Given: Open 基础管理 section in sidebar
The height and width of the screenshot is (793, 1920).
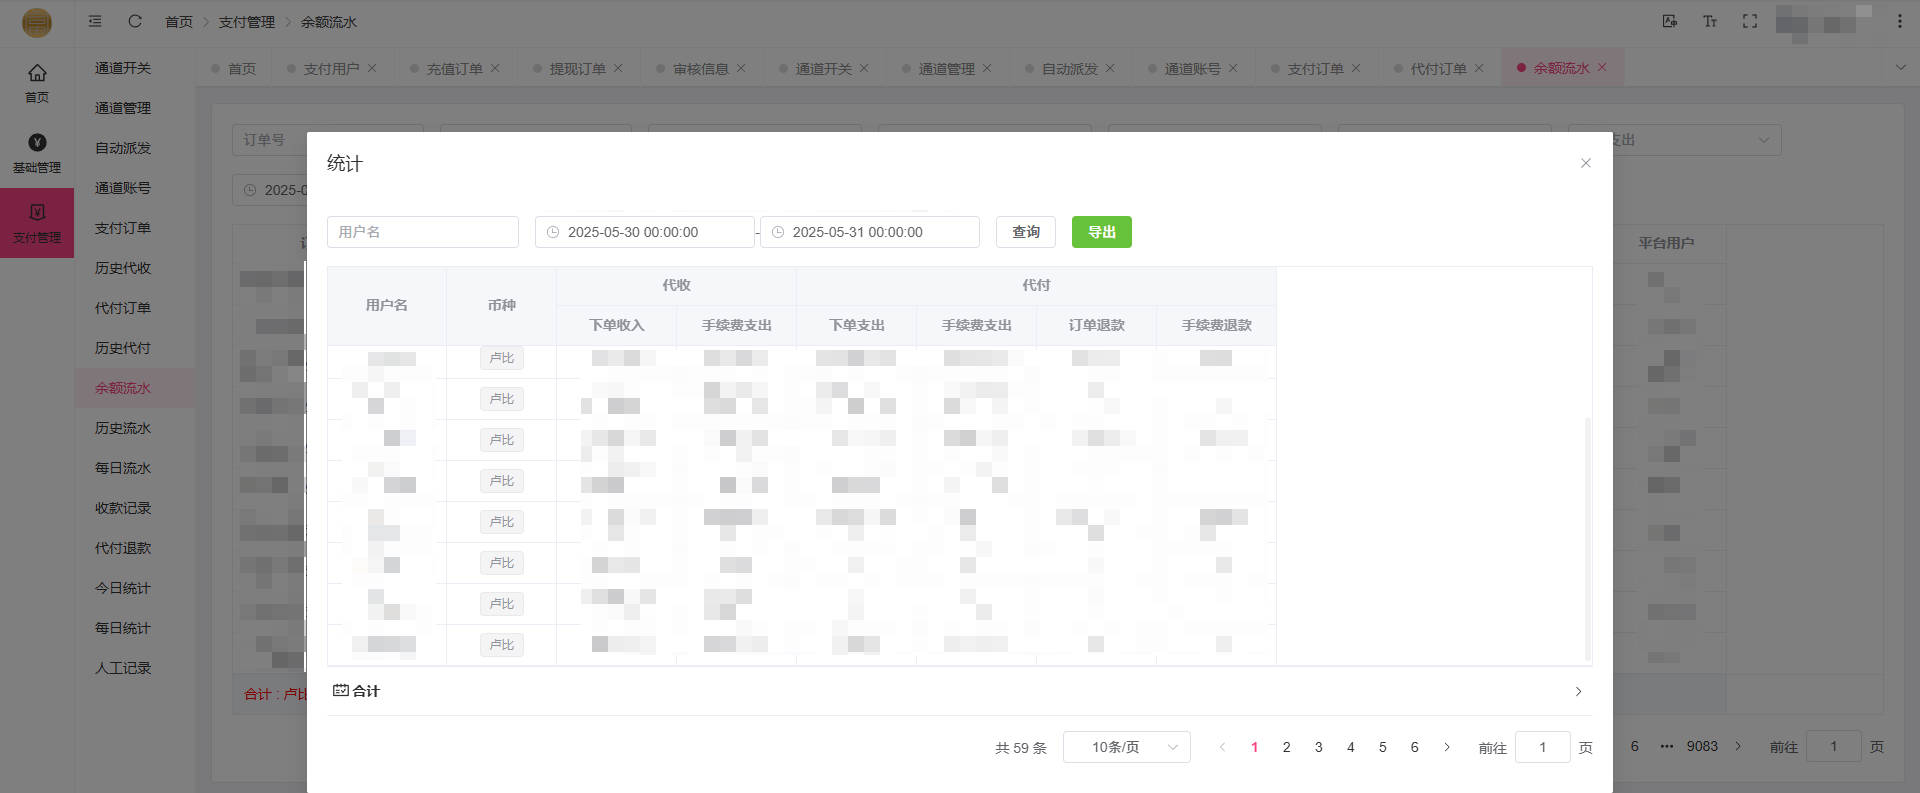Looking at the screenshot, I should 37,152.
